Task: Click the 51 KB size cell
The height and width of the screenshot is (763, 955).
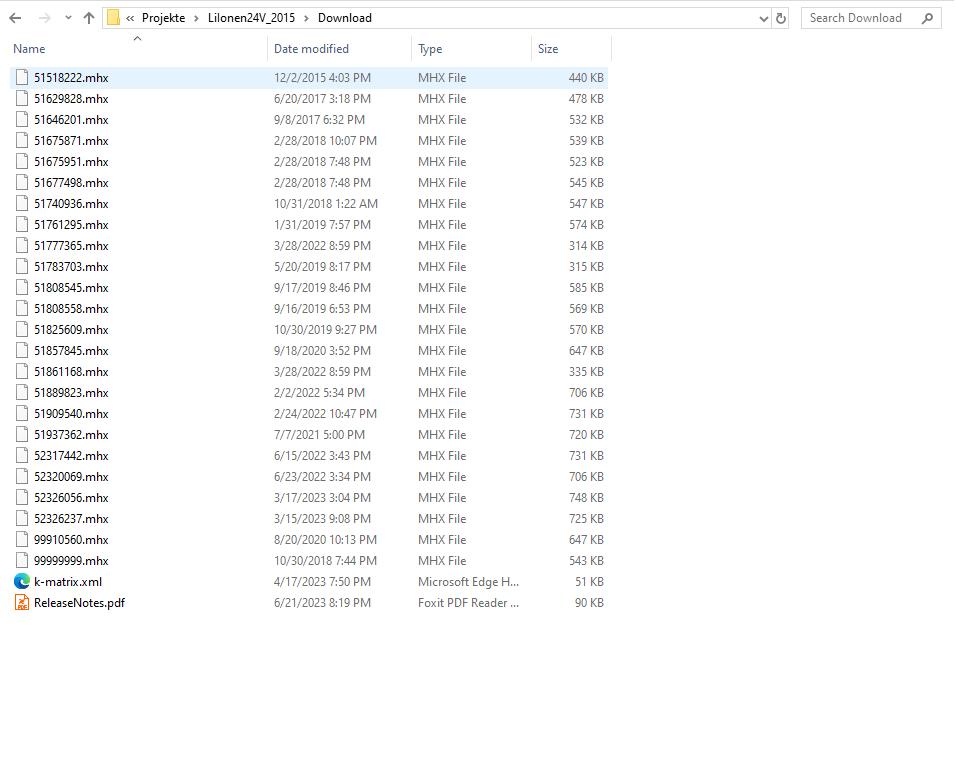Action: (x=589, y=582)
